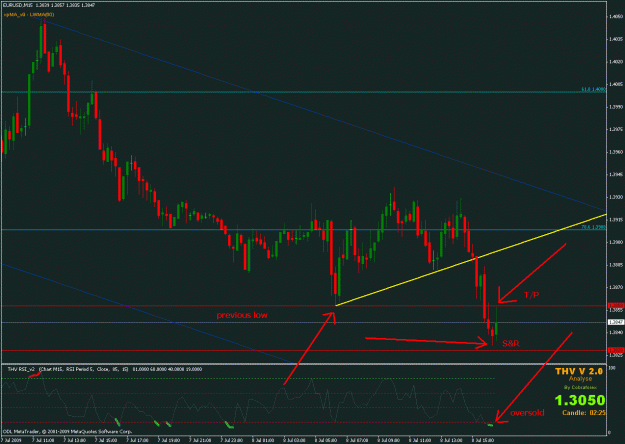
Task: Click the 76.4 Fibonacci level label
Action: 593,227
